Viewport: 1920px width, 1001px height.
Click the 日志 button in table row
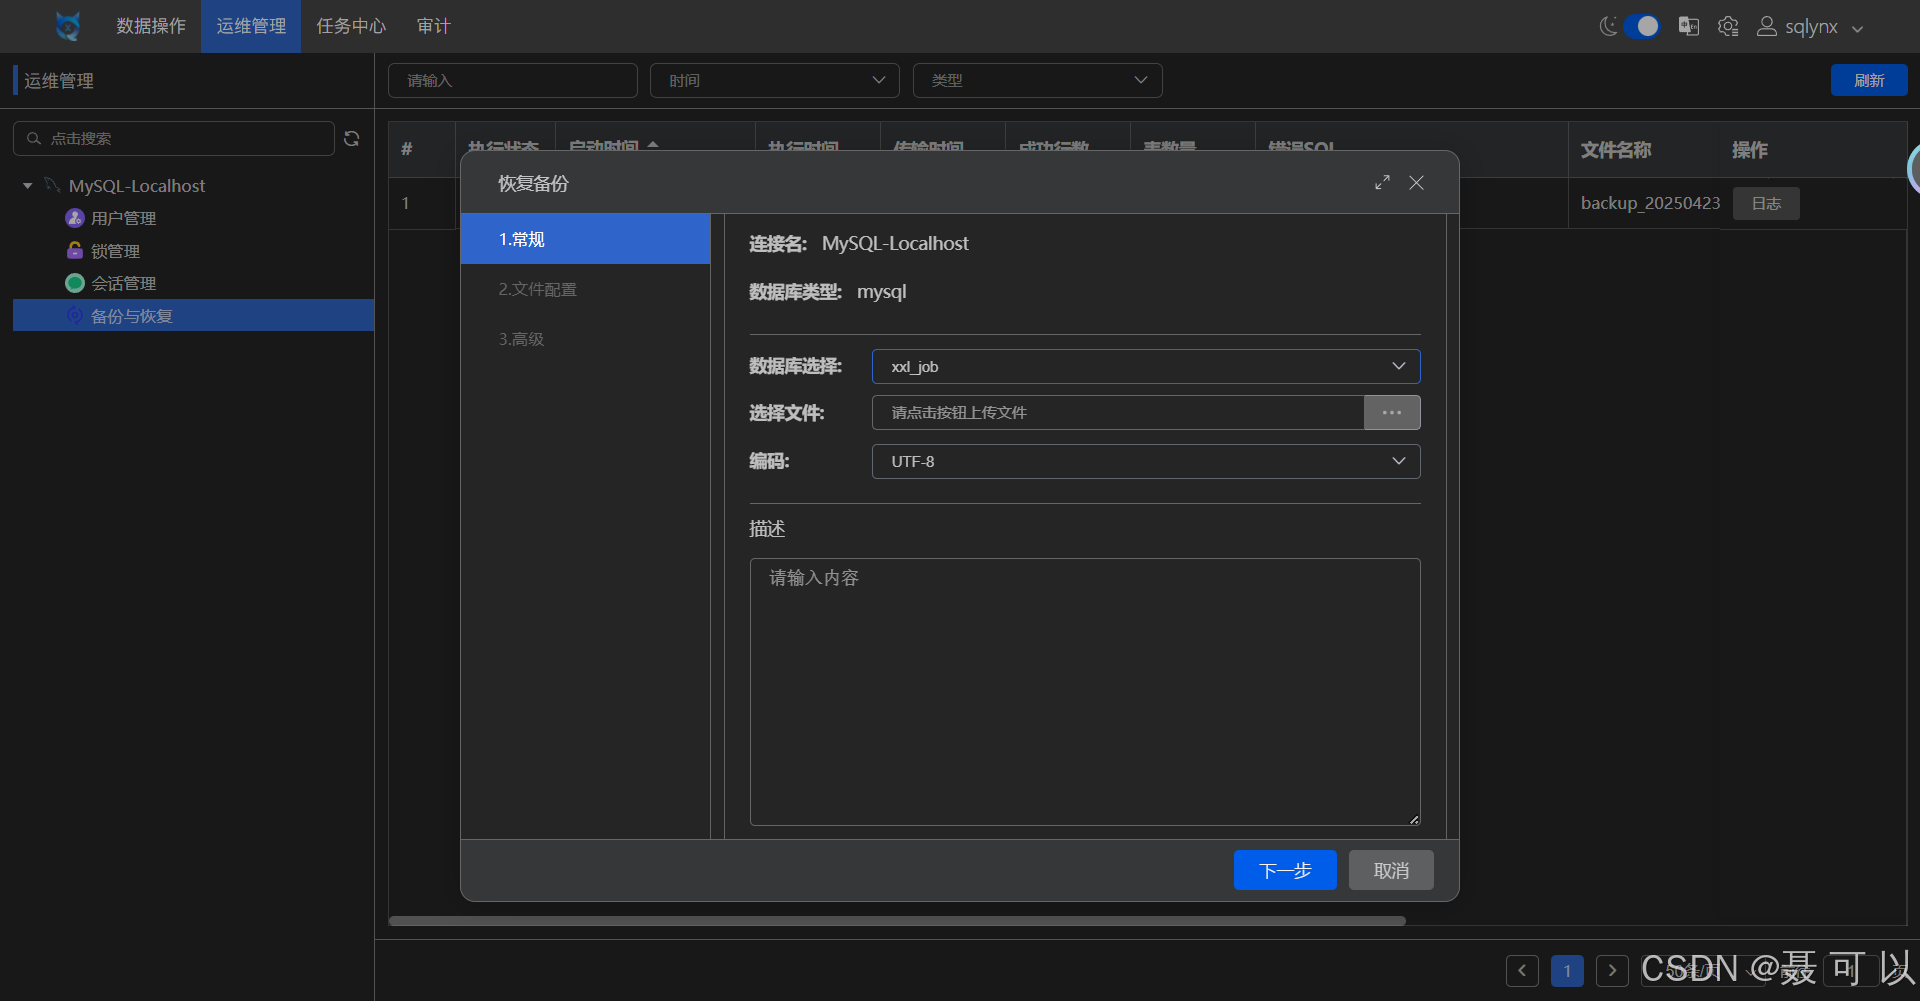coord(1766,203)
